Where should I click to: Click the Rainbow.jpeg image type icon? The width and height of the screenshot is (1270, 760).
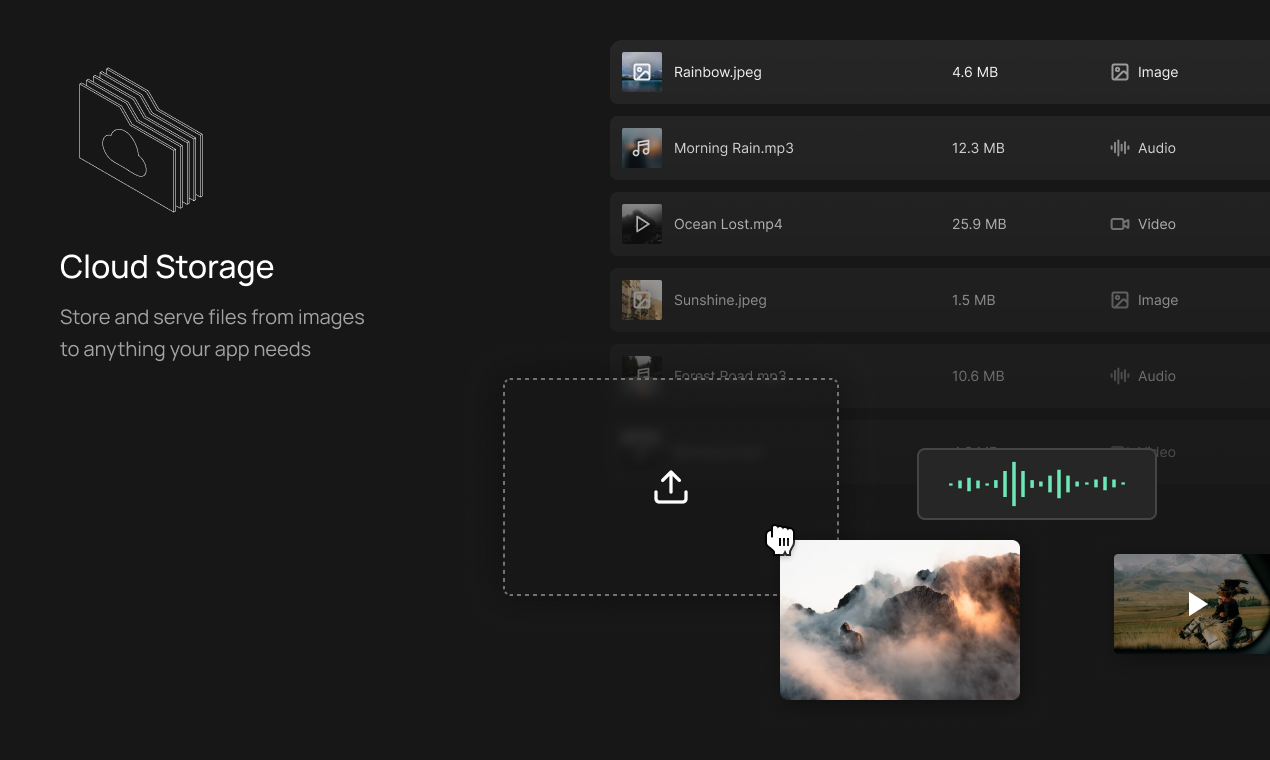click(1119, 72)
